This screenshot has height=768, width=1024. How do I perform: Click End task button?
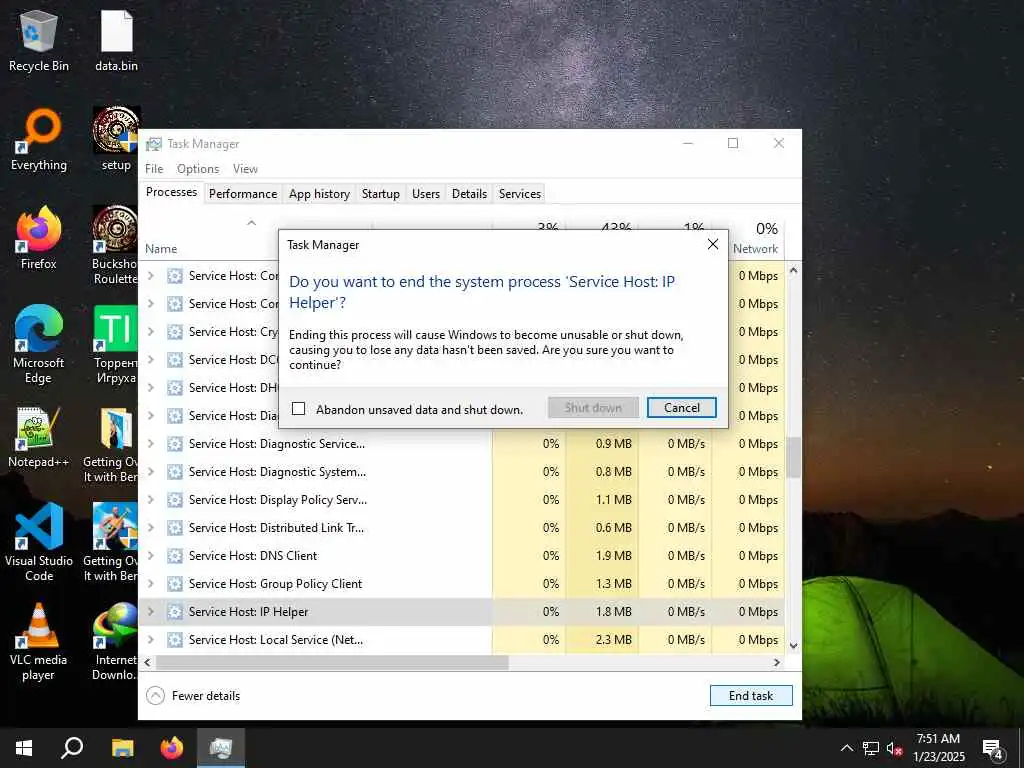(751, 696)
